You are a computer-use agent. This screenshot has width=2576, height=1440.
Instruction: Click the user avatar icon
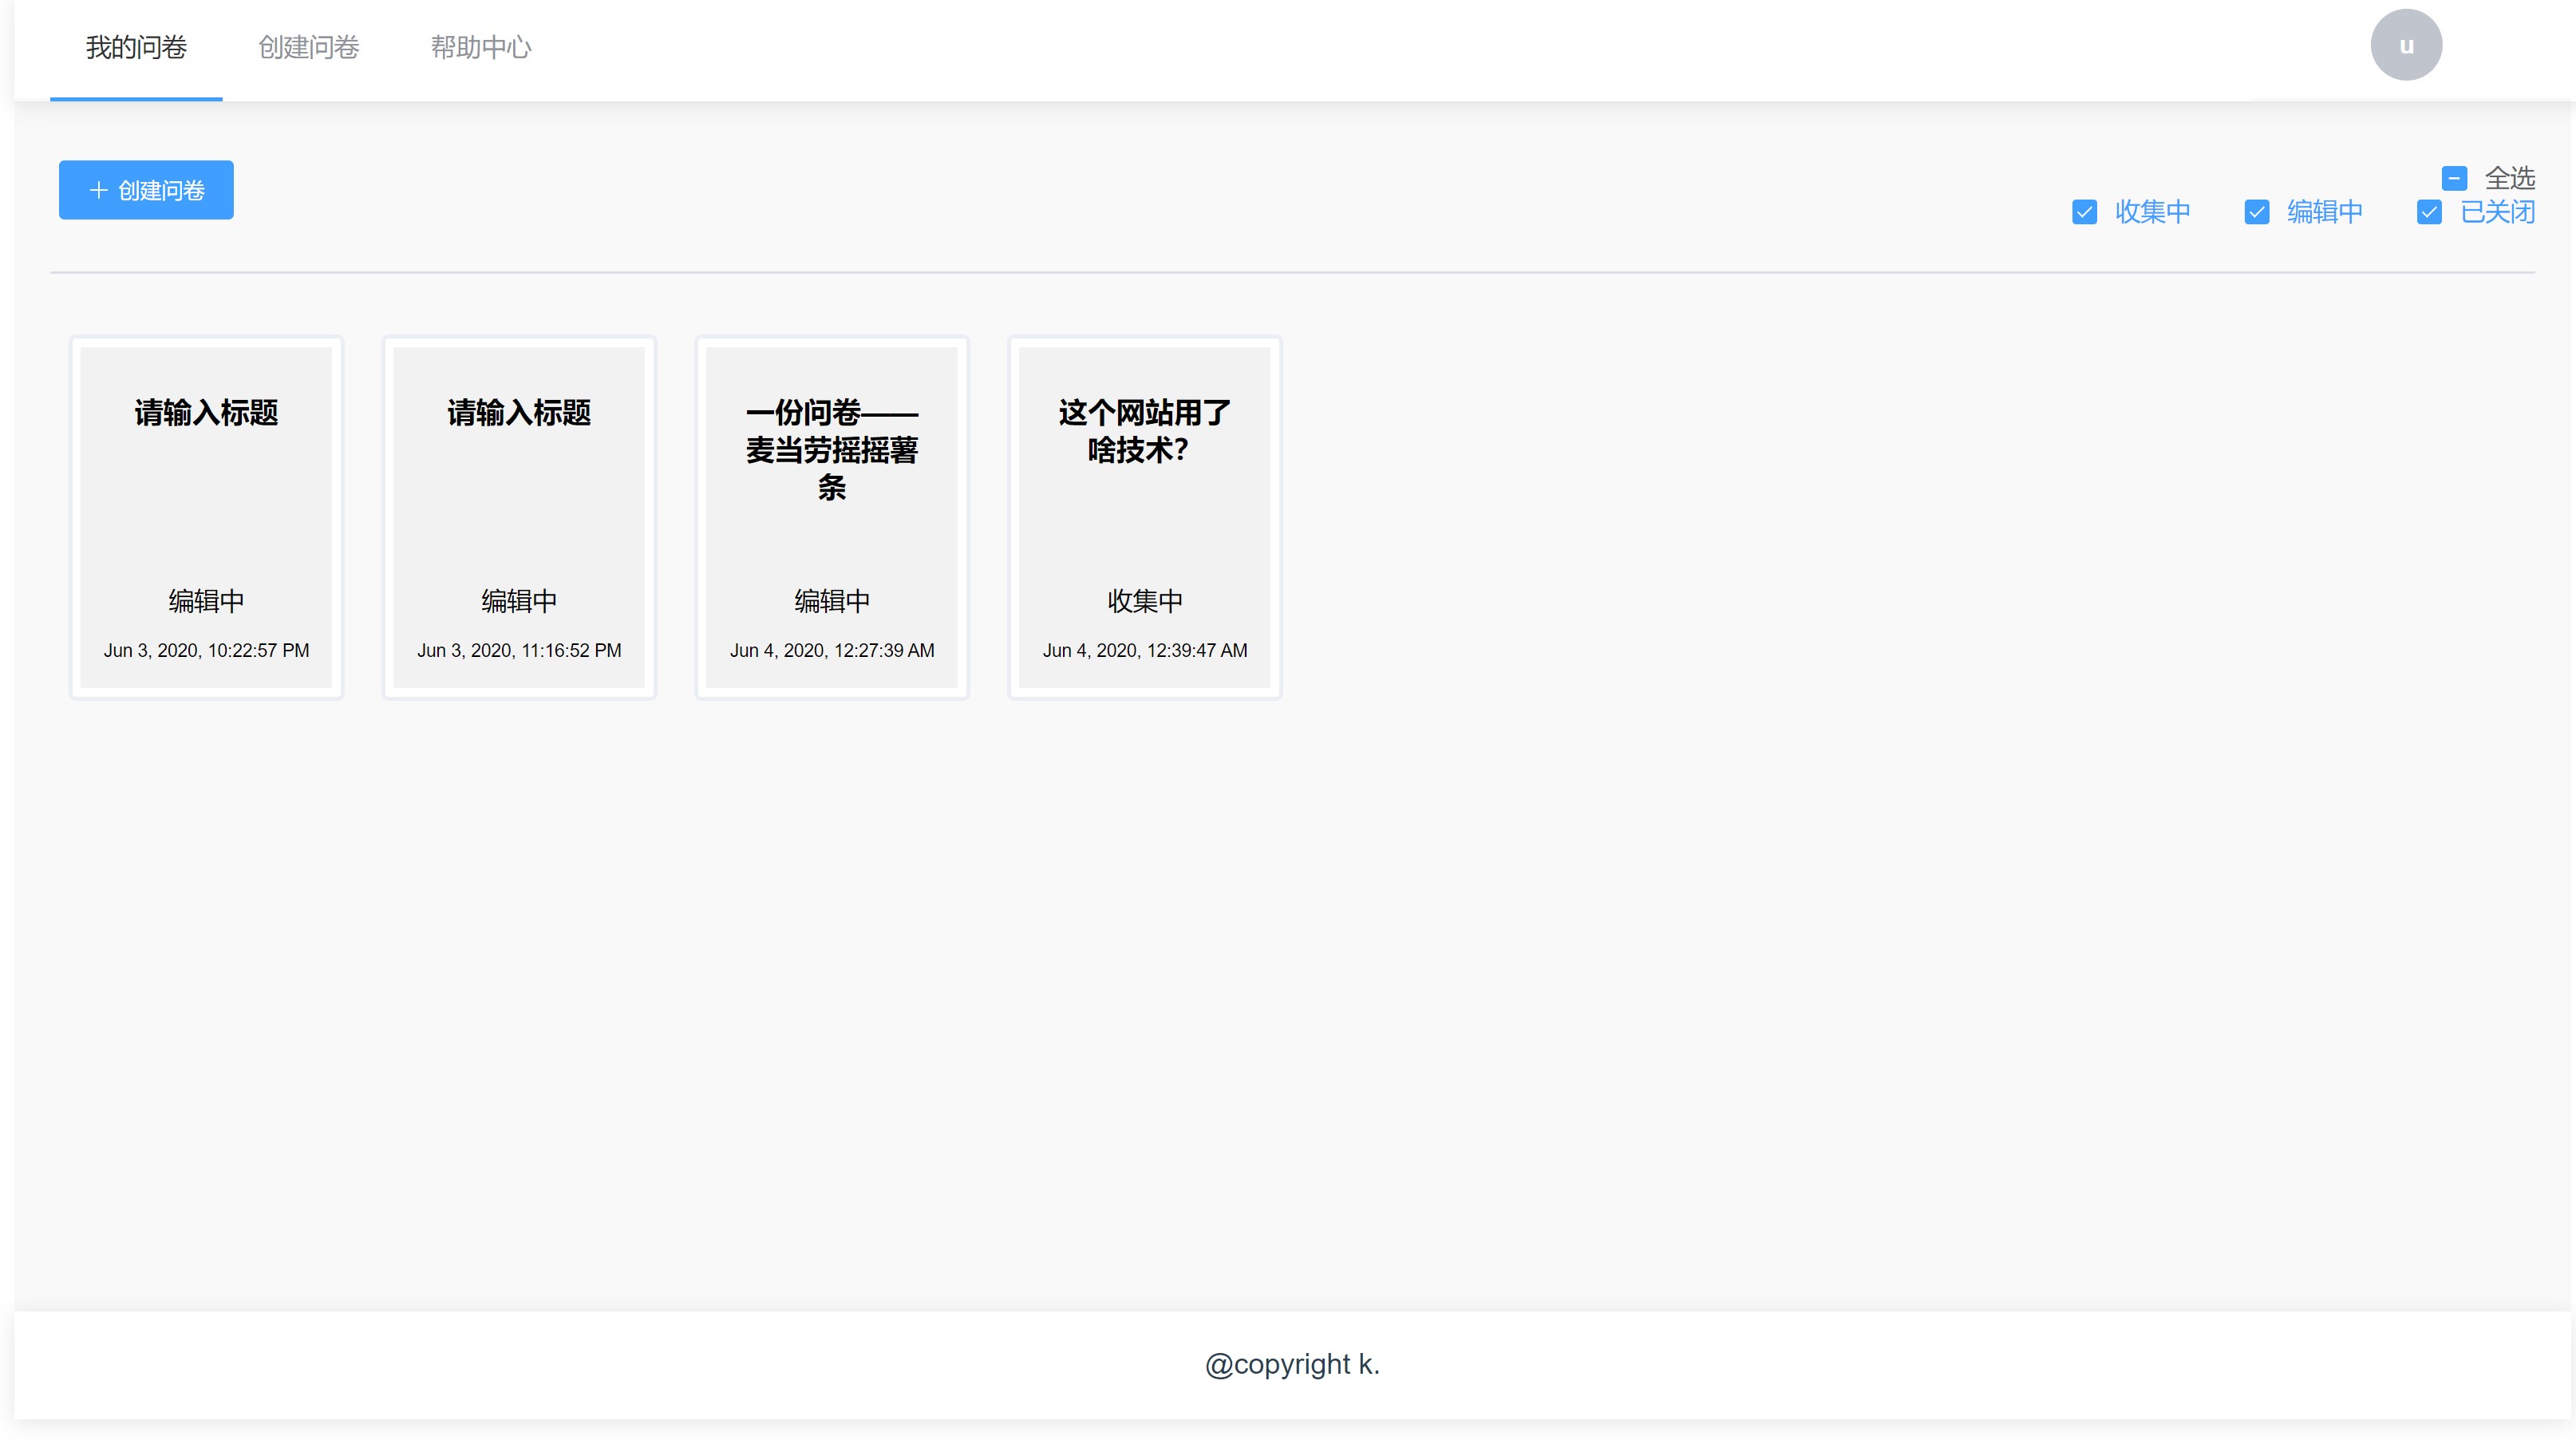[x=2405, y=45]
